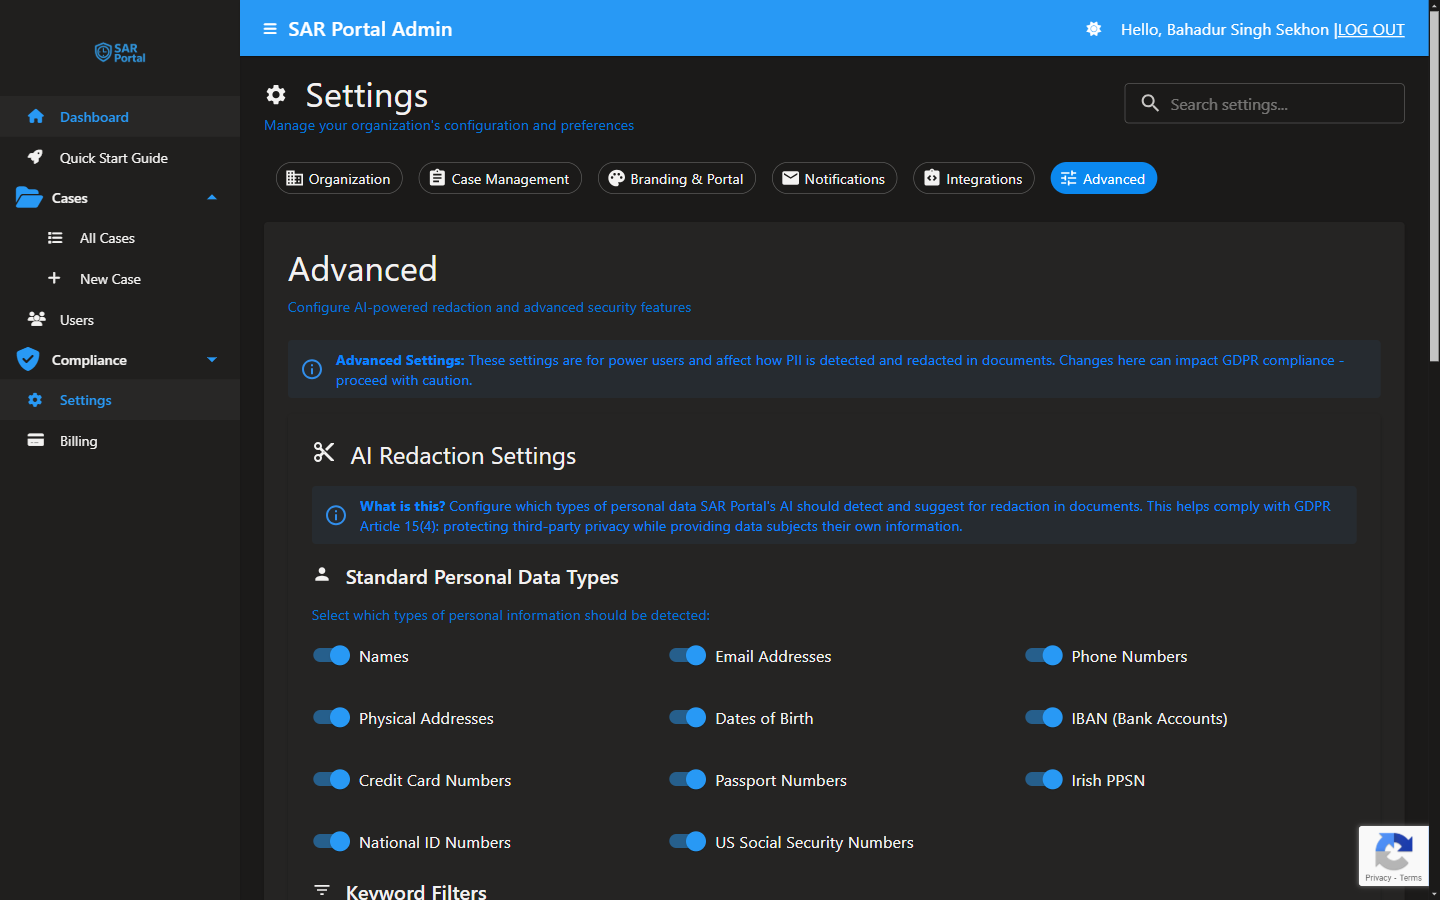Select New Case in the sidebar

coord(110,278)
